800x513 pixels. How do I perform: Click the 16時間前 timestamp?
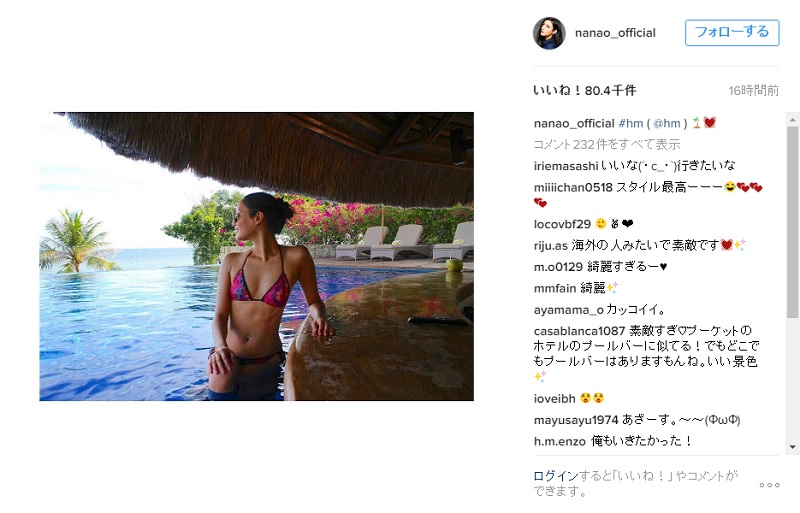754,91
